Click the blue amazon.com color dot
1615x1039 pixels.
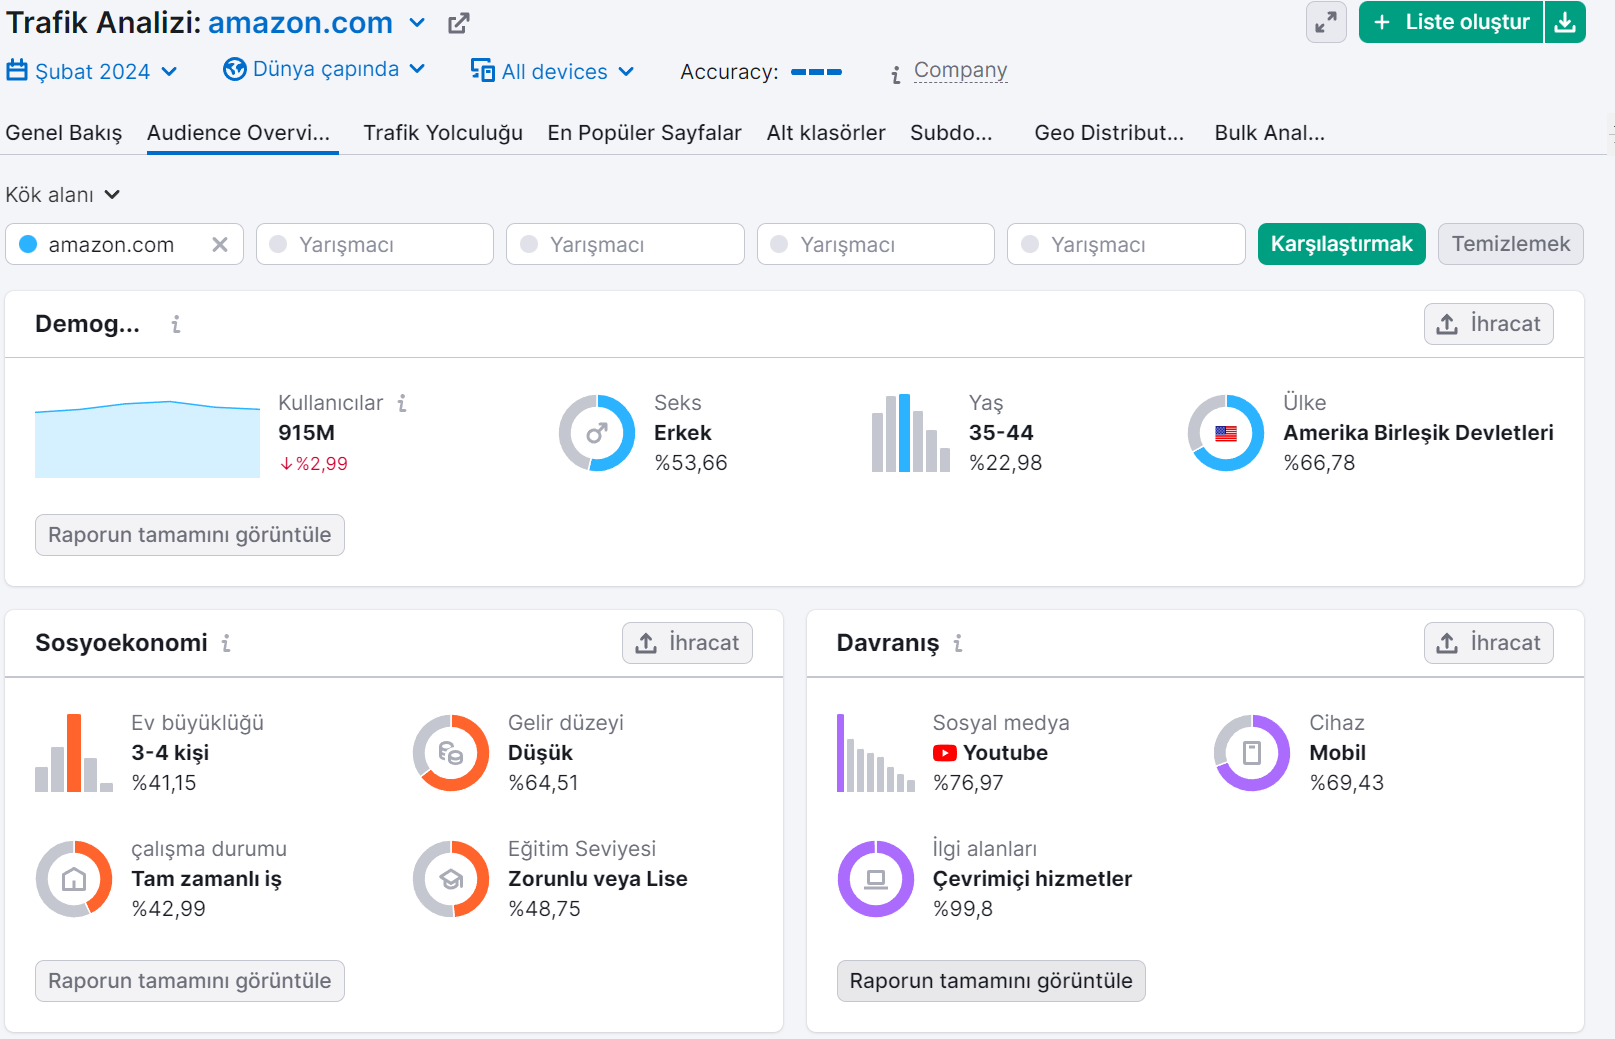28,244
